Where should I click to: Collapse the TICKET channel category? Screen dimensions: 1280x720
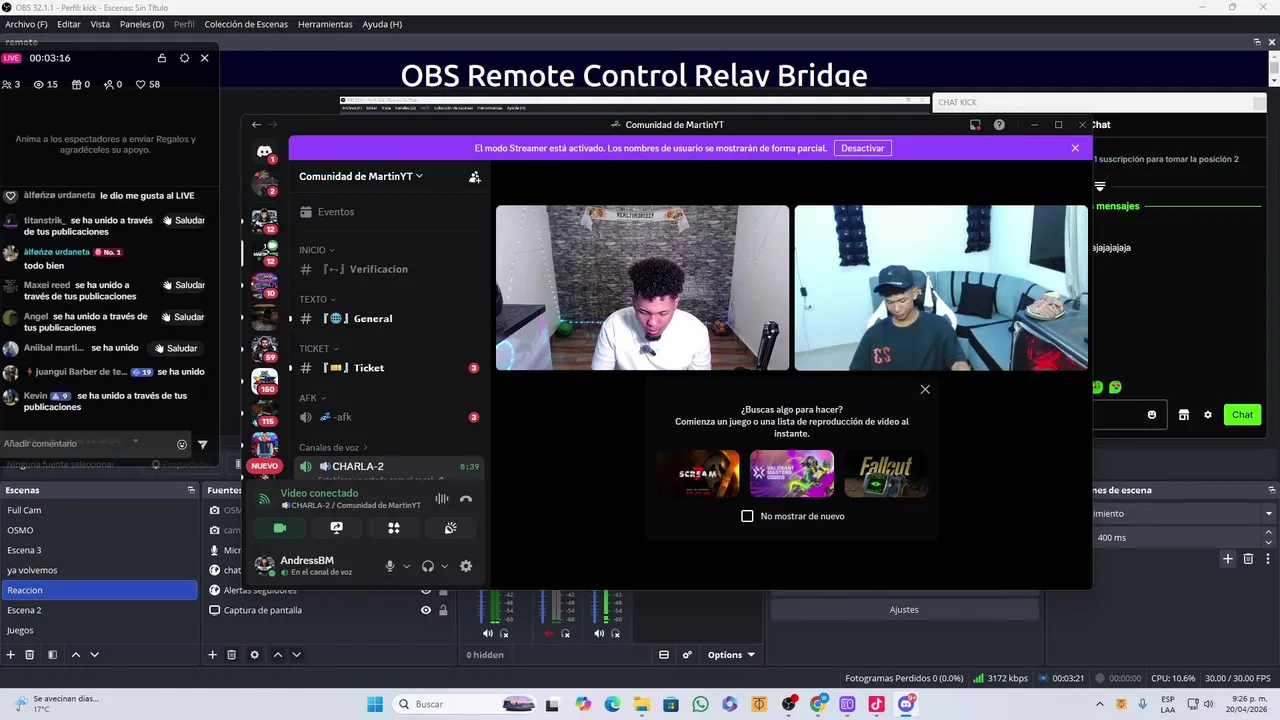coord(318,349)
